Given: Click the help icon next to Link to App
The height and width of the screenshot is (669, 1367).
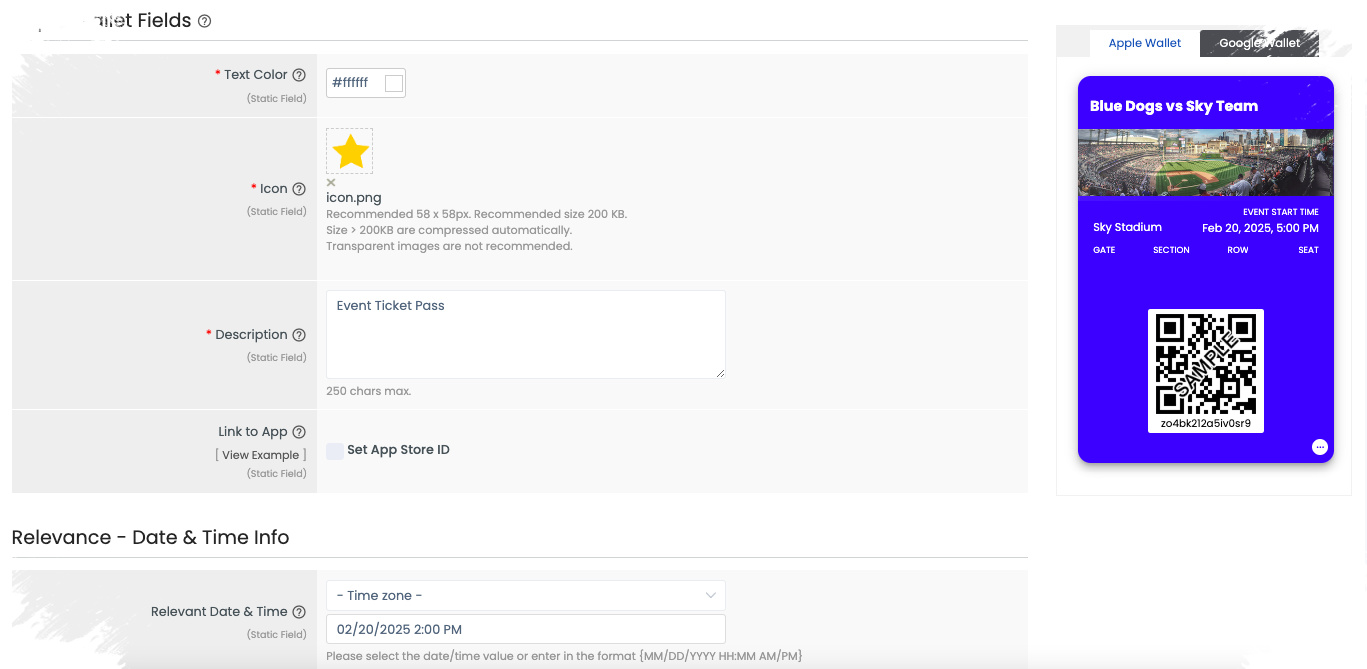Looking at the screenshot, I should tap(299, 432).
